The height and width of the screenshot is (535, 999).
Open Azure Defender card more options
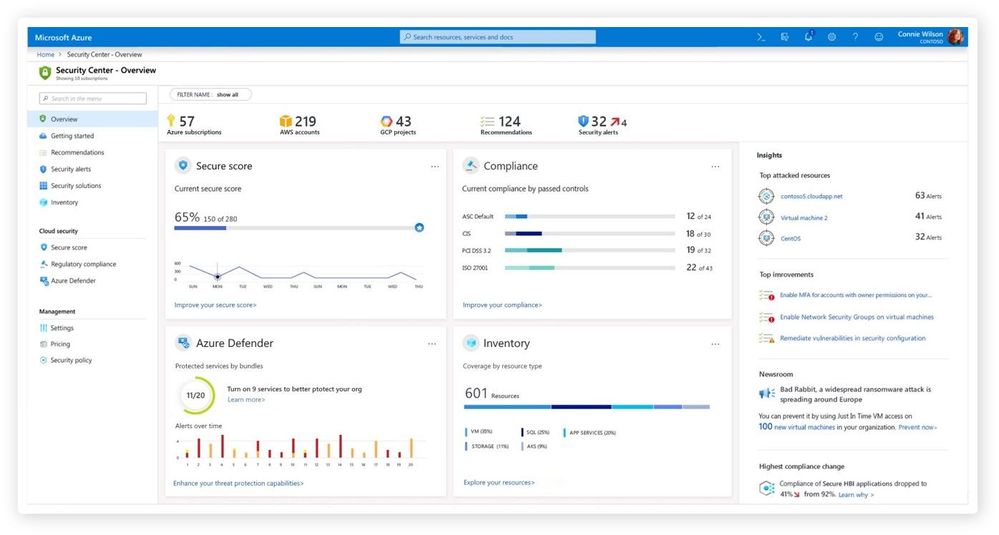(x=432, y=343)
